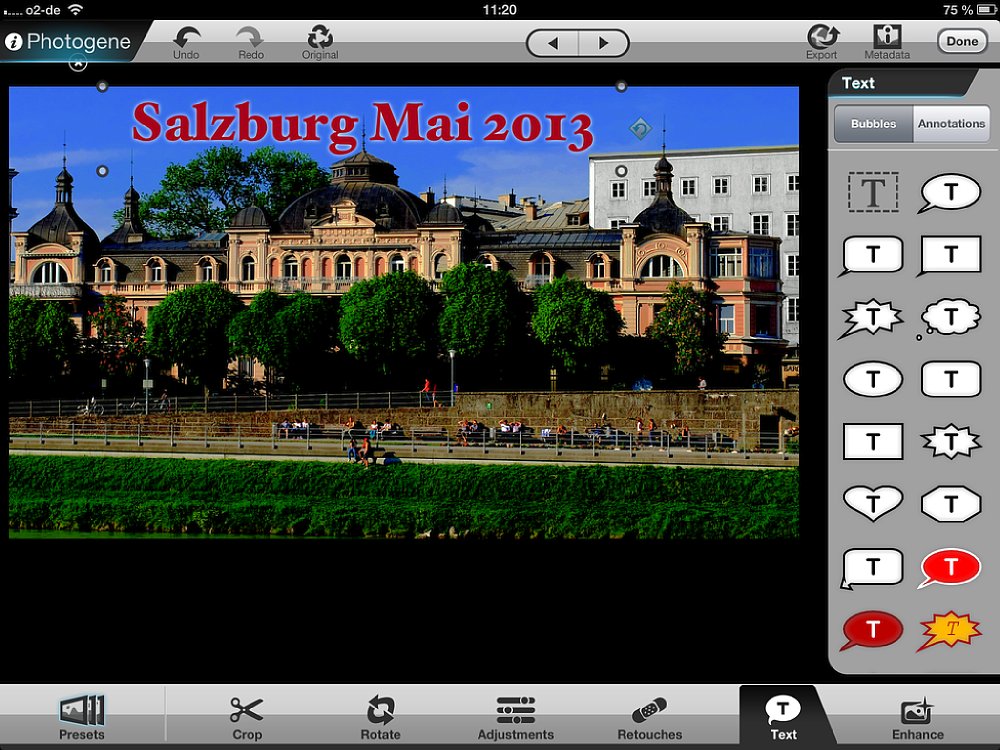
Task: Pick the heart-shaped text bubble
Action: (873, 502)
